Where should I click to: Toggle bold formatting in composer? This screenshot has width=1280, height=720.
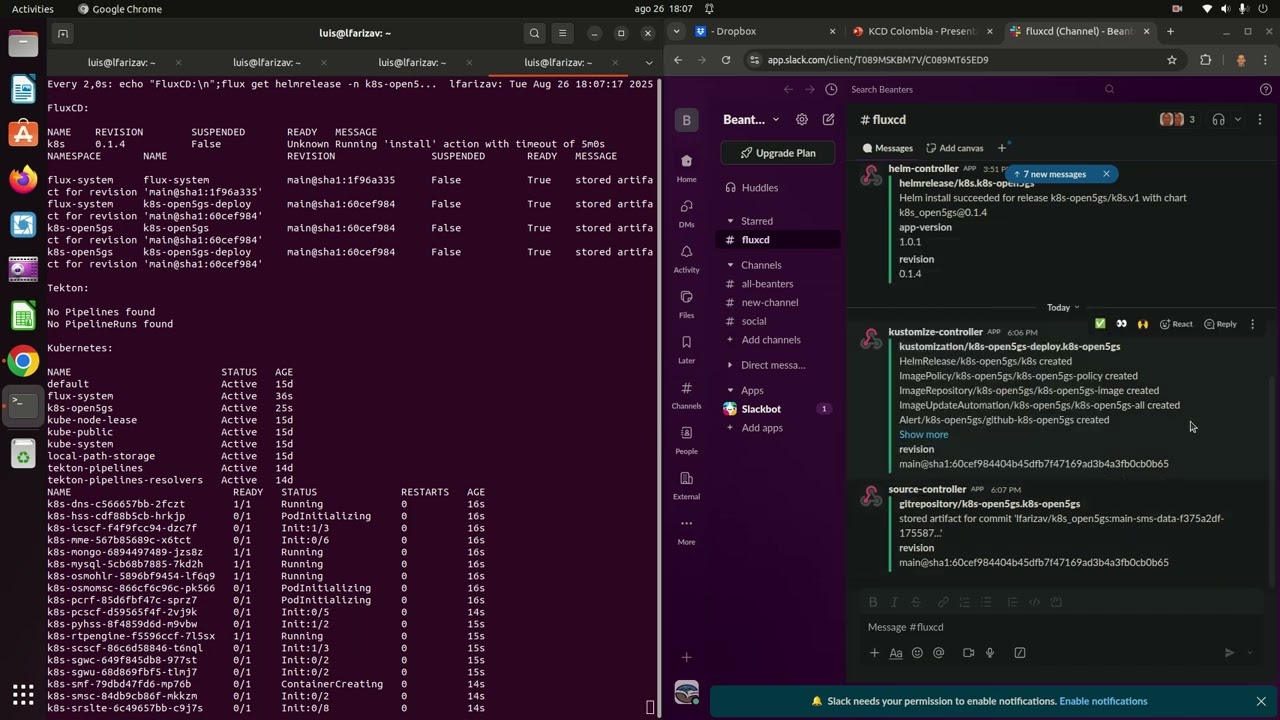click(873, 602)
